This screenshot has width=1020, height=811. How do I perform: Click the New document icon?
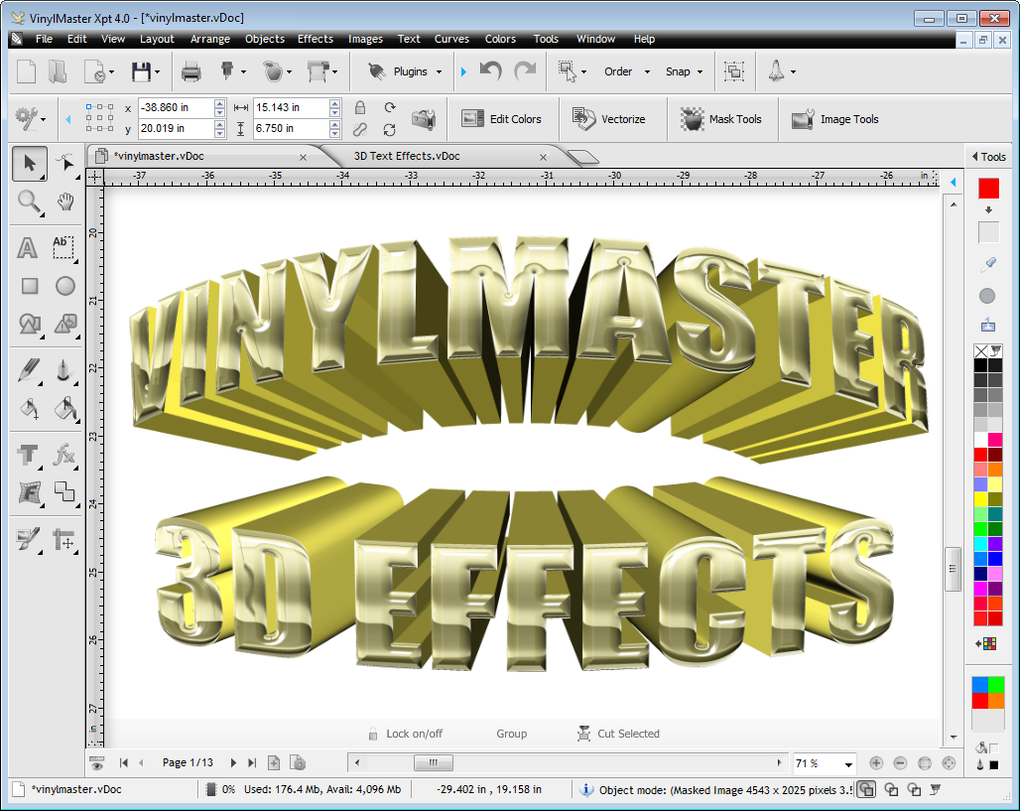pyautogui.click(x=26, y=72)
